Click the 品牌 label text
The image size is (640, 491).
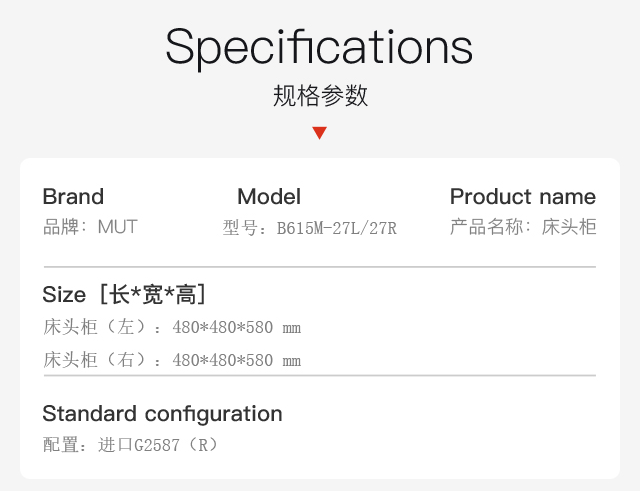(x=60, y=227)
